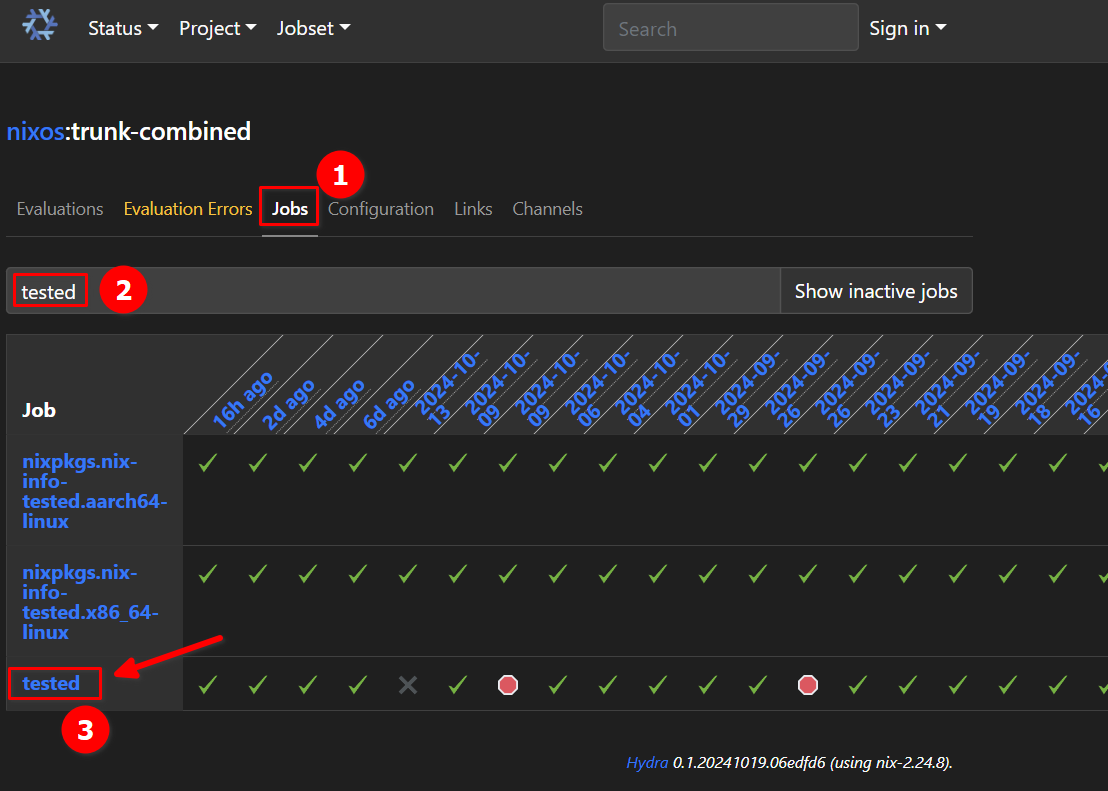The height and width of the screenshot is (791, 1108).
Task: Expand the Project dropdown menu
Action: (218, 28)
